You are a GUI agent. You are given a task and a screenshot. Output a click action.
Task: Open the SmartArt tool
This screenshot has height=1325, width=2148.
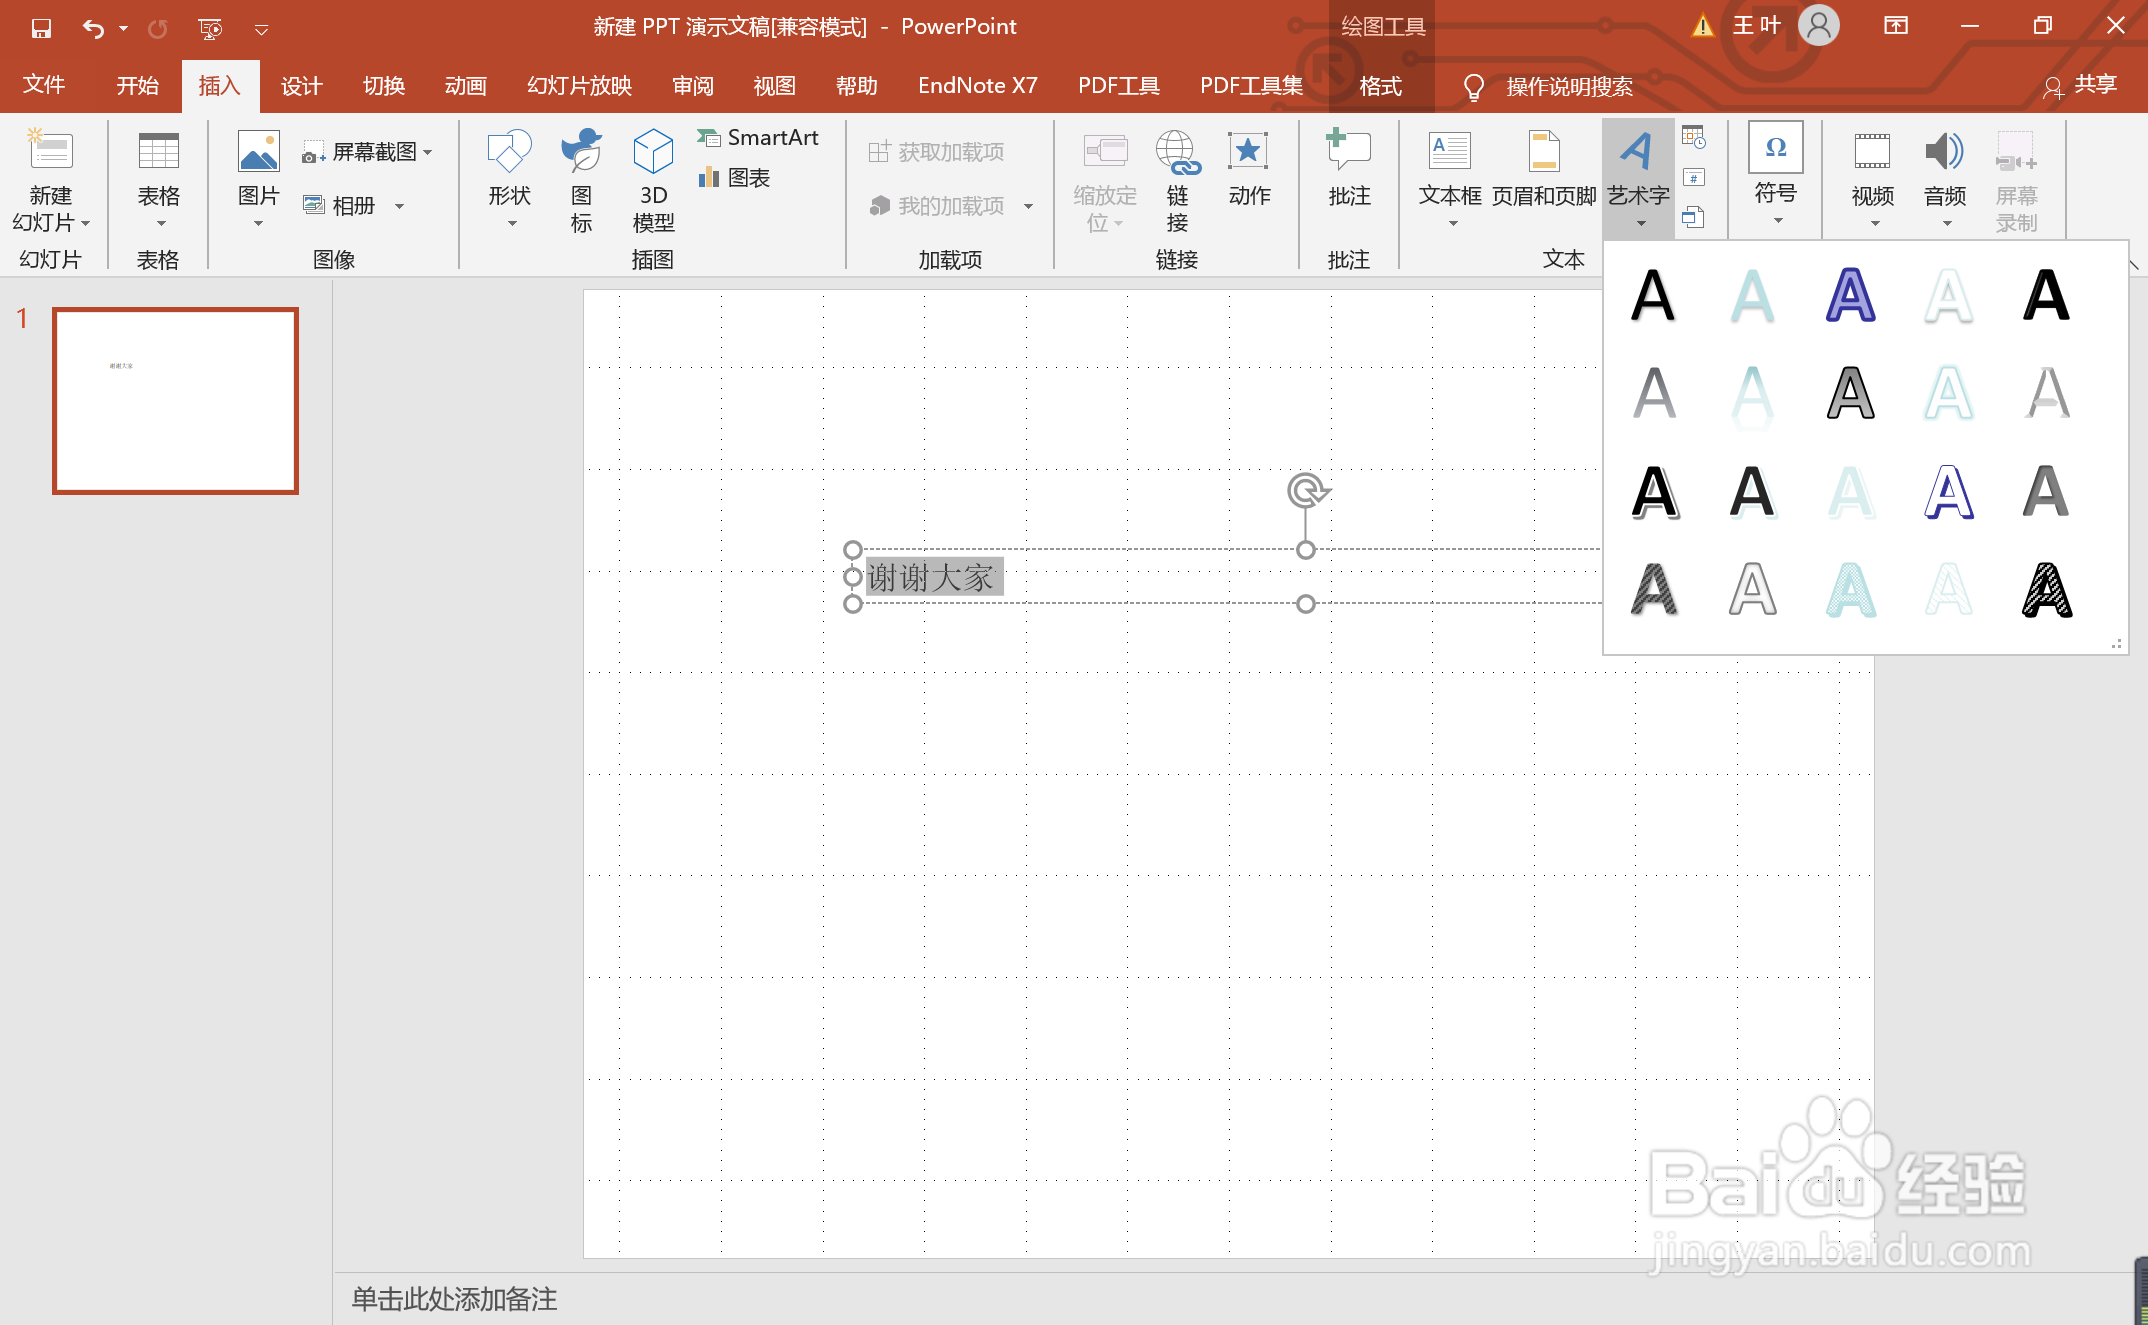point(759,138)
